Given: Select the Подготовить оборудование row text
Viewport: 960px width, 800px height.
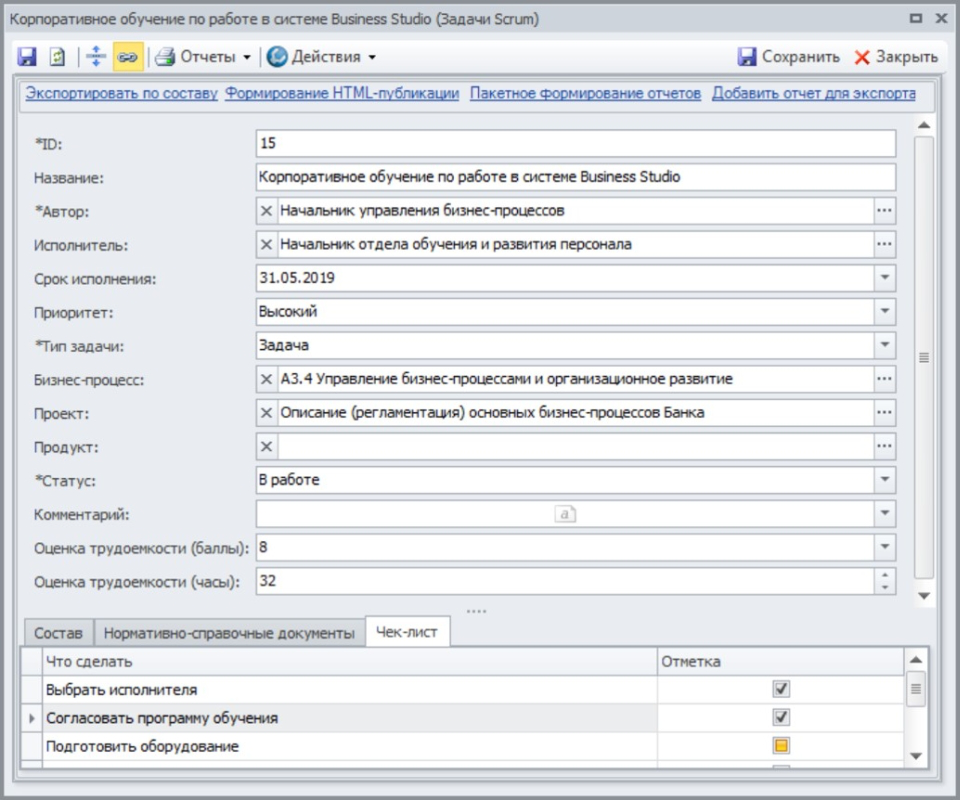Looking at the screenshot, I should point(142,746).
